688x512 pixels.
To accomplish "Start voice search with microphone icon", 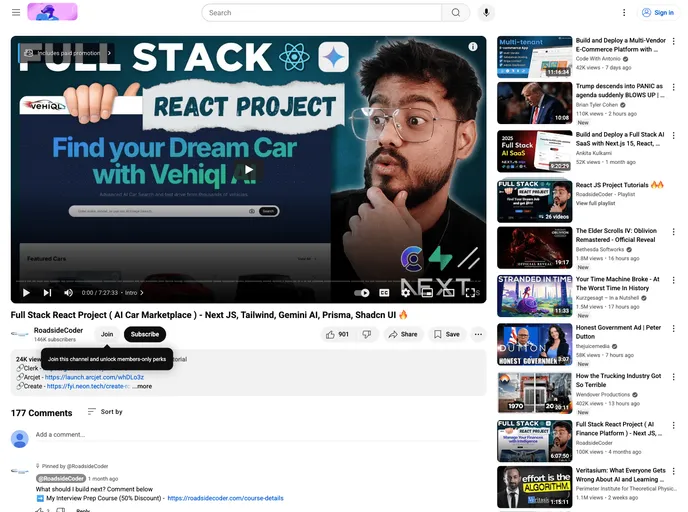I will pos(486,13).
